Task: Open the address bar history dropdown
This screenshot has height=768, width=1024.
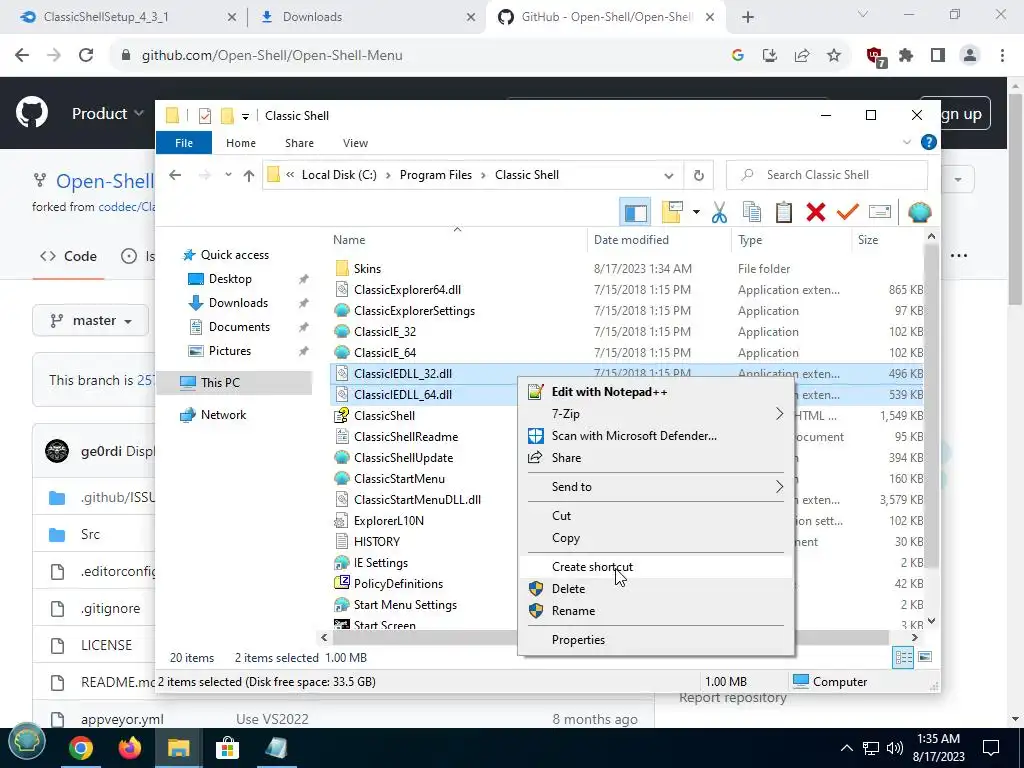Action: coord(669,175)
